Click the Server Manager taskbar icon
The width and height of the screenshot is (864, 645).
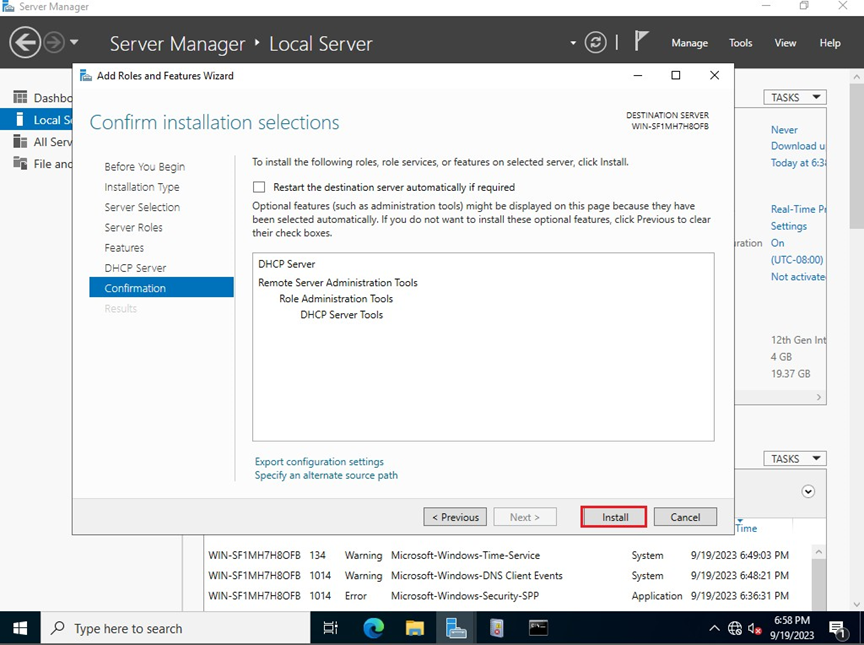pos(456,628)
